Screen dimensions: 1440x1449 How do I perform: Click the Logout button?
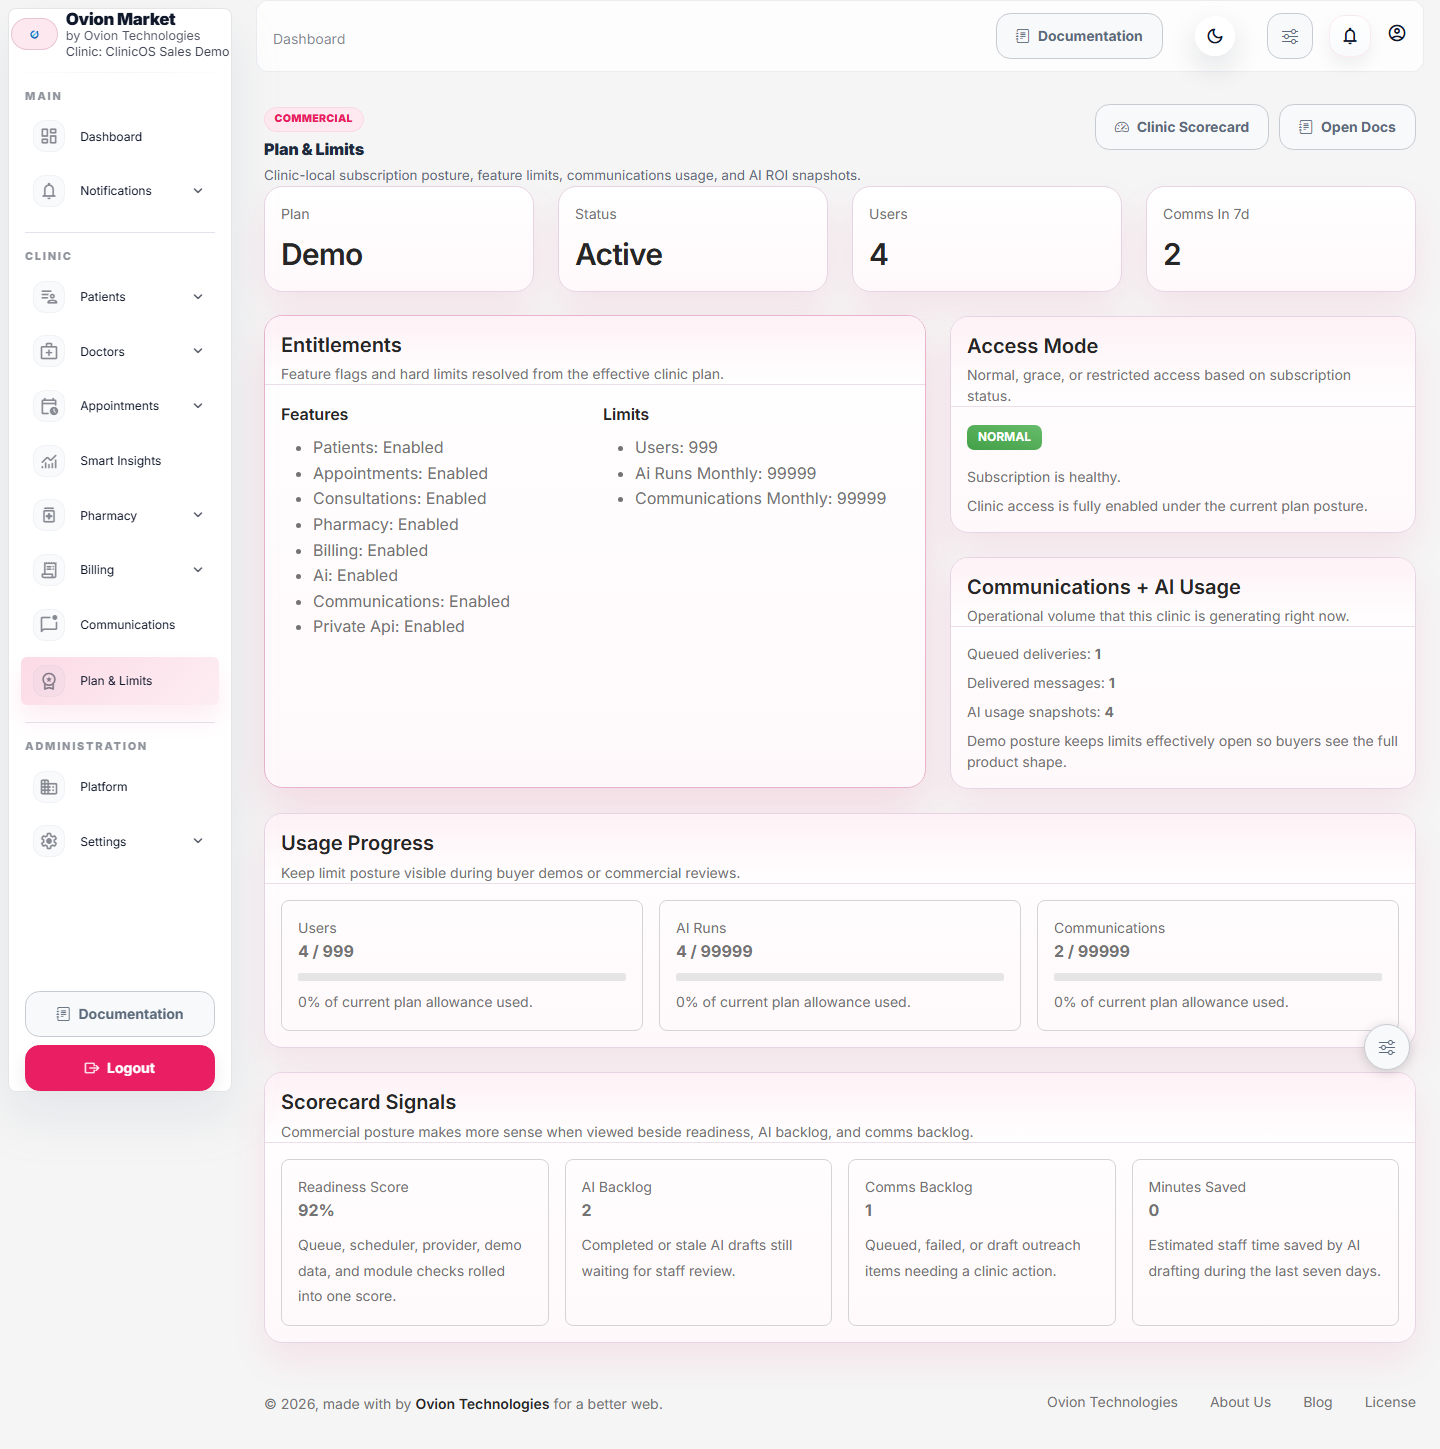(x=120, y=1068)
